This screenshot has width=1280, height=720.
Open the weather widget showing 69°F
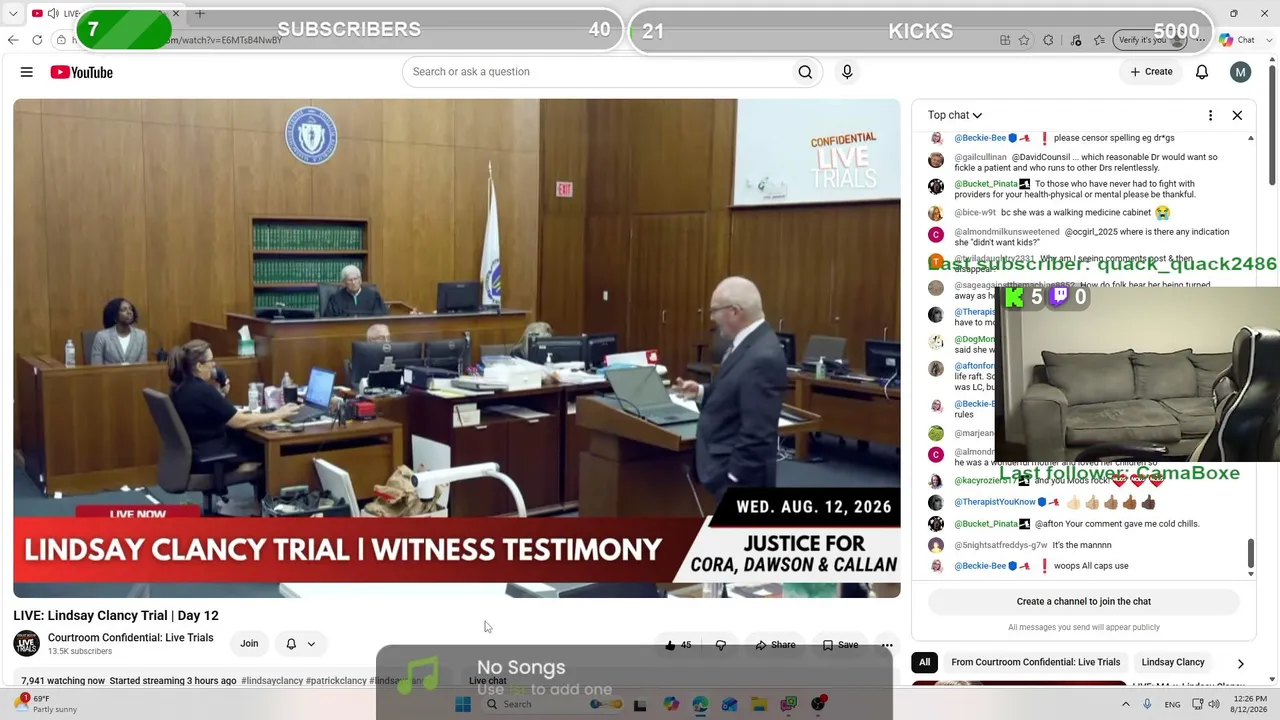click(48, 704)
